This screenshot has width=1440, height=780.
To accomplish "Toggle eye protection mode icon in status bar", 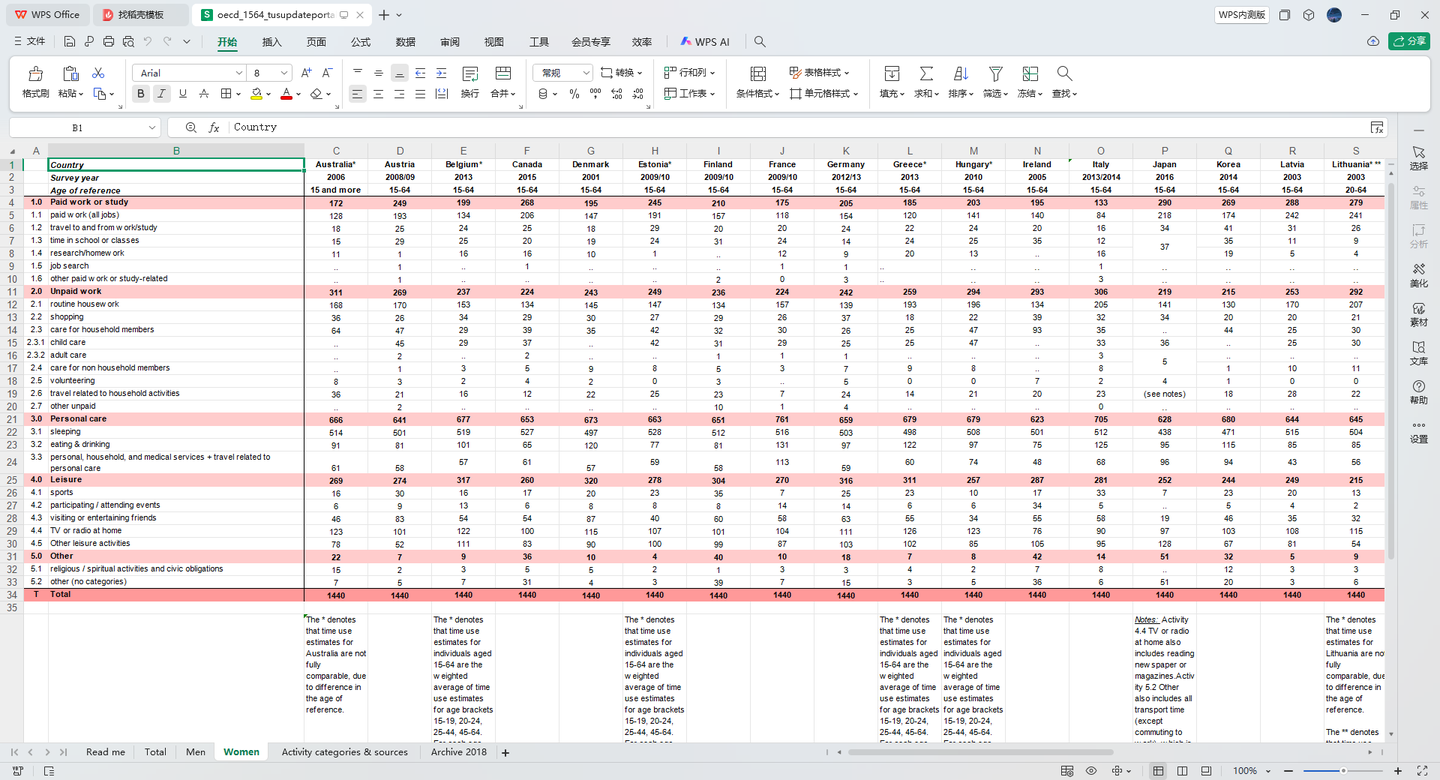I will pos(1092,771).
